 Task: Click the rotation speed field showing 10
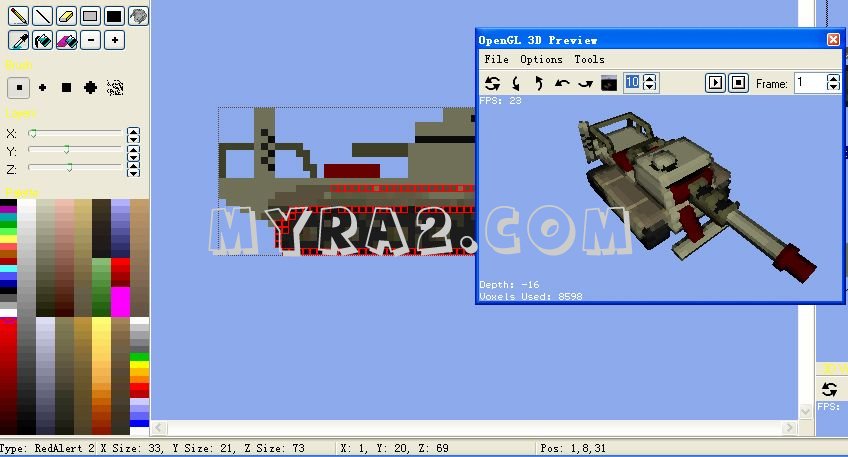(x=632, y=83)
